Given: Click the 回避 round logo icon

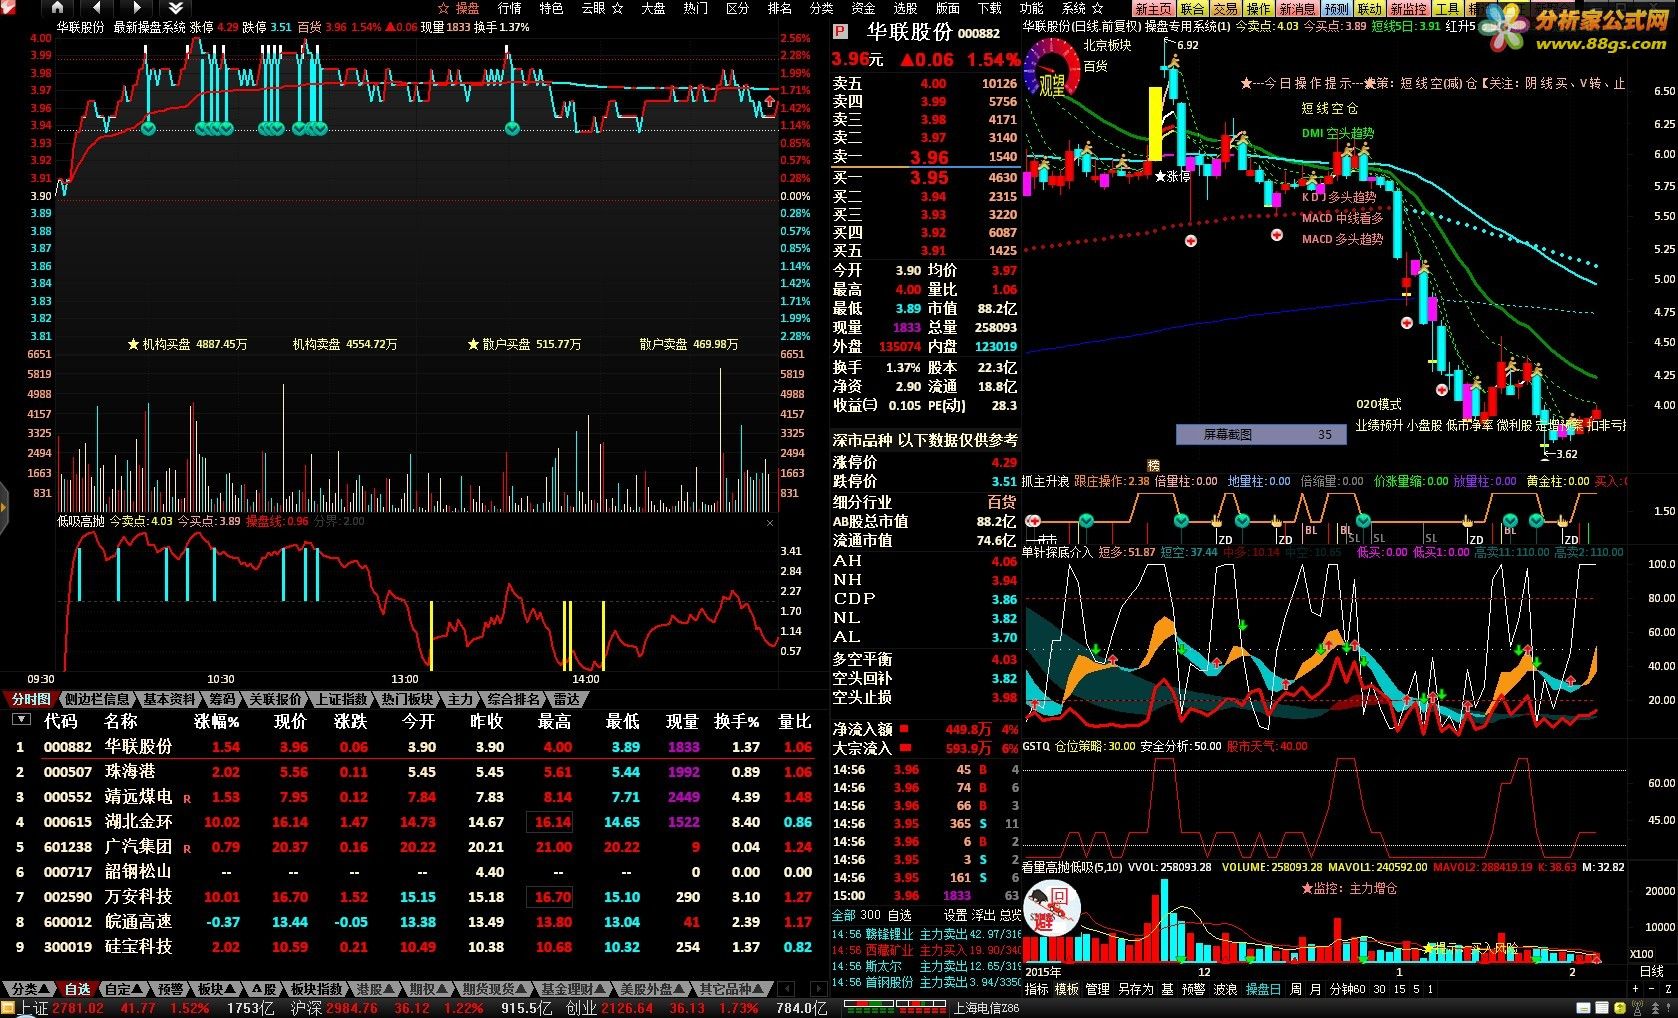Looking at the screenshot, I should tap(1052, 908).
